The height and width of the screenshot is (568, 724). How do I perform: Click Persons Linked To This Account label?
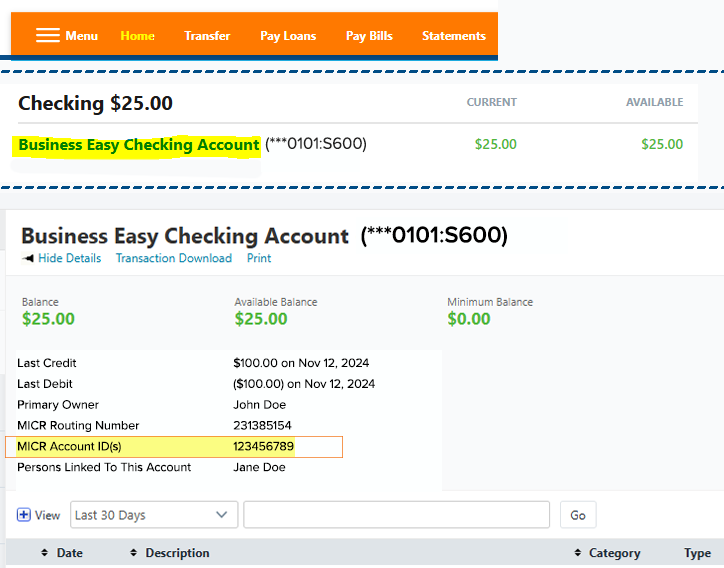pyautogui.click(x=104, y=467)
